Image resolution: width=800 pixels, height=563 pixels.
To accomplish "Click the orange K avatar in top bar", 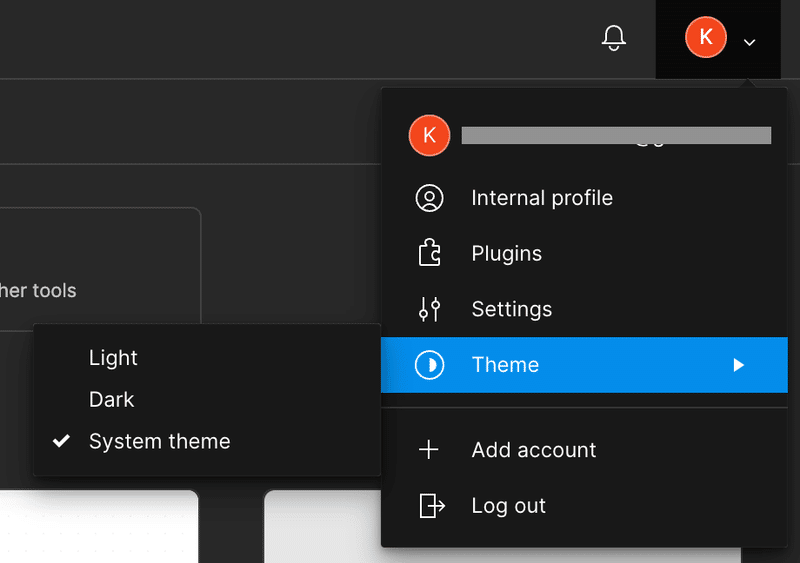I will [x=706, y=38].
